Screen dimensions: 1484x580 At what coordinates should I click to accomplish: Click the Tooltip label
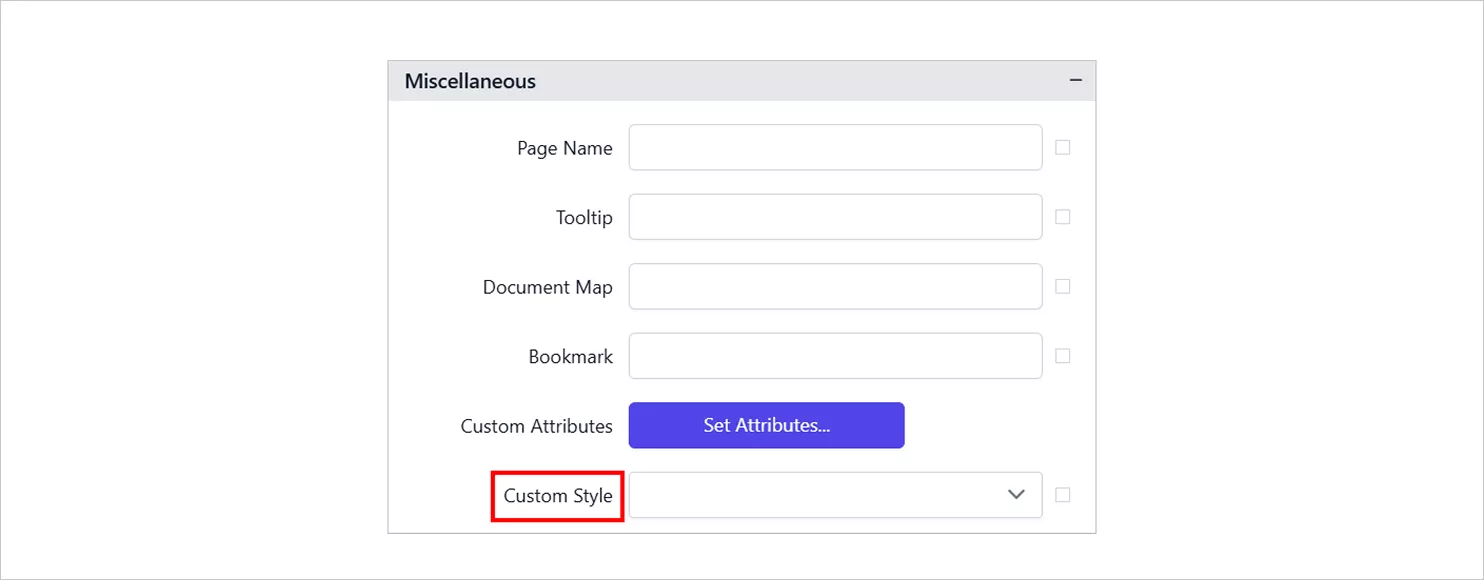pos(584,217)
